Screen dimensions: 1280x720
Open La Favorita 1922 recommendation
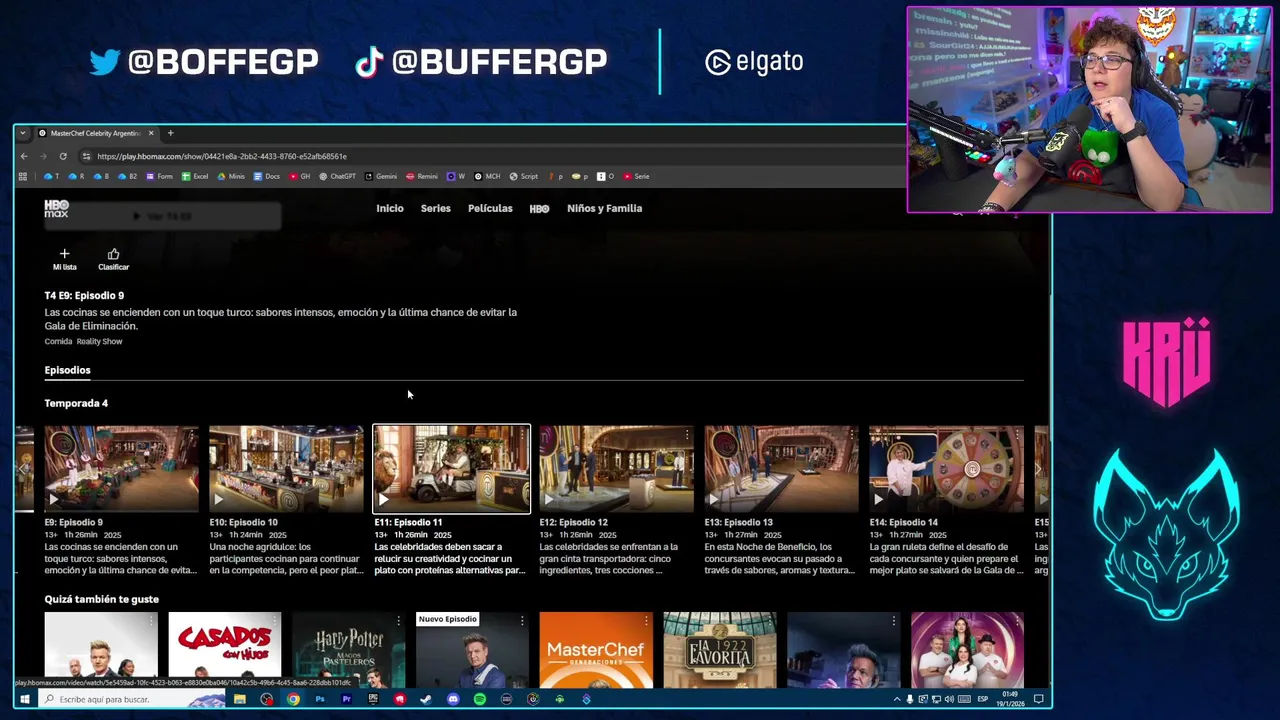coord(720,650)
